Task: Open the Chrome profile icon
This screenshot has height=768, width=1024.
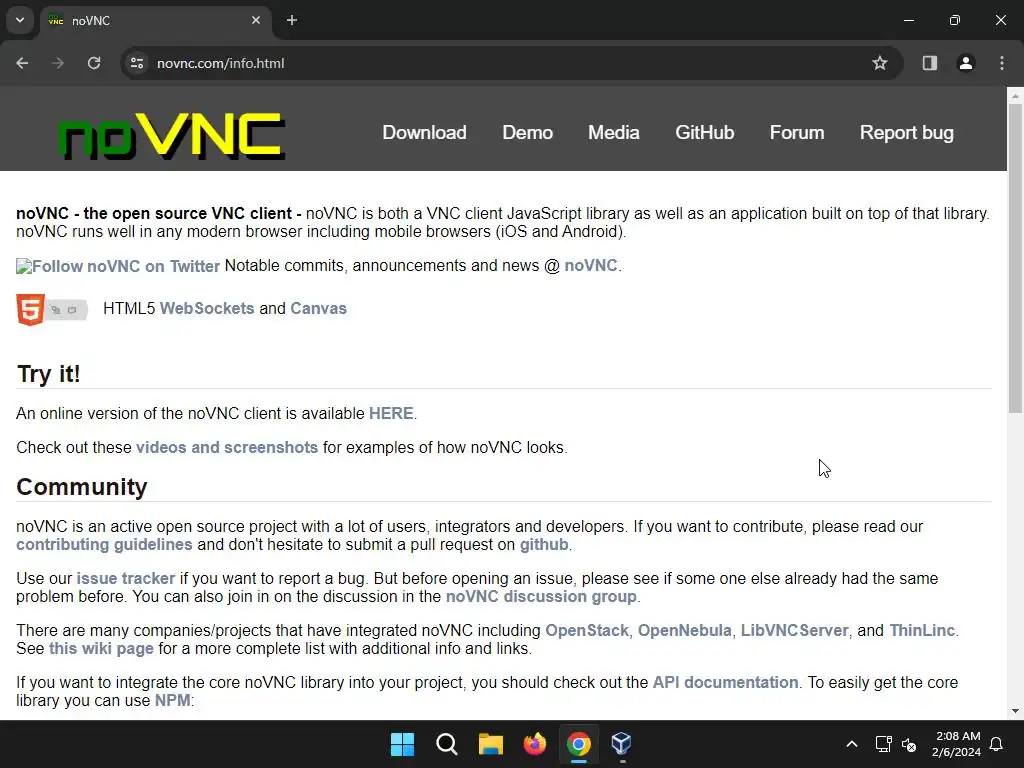Action: click(966, 63)
